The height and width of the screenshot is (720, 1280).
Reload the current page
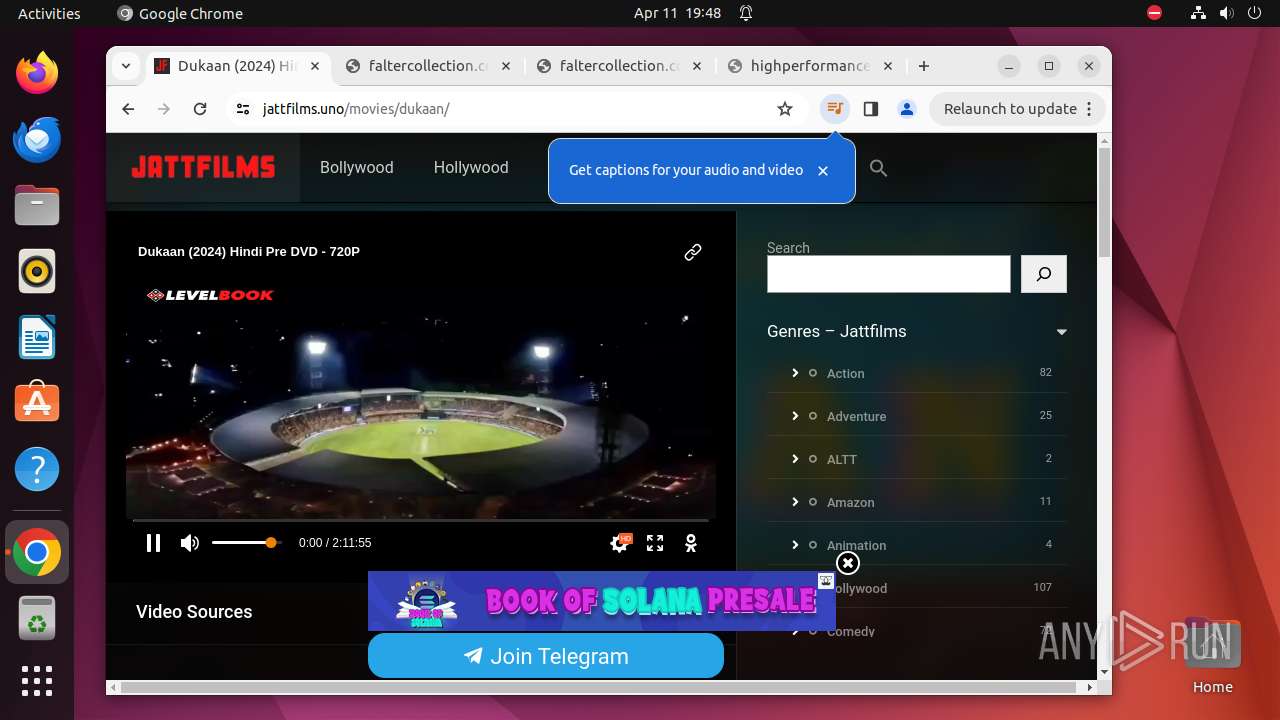click(200, 109)
